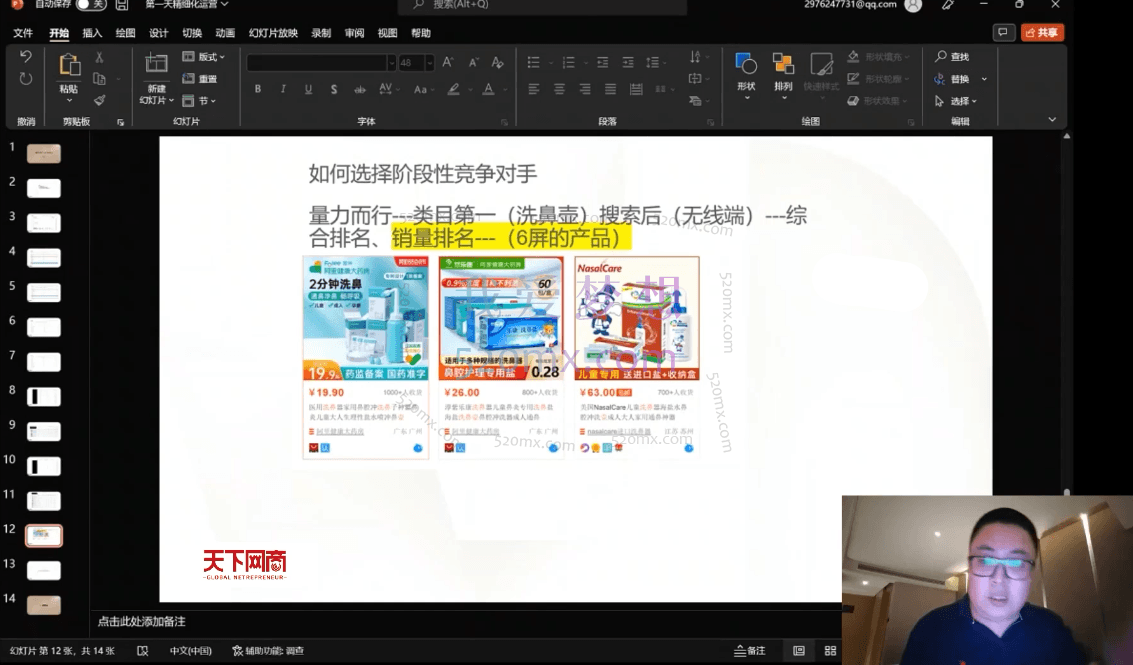Click the notes area '点击此处添加备注'

pos(142,622)
